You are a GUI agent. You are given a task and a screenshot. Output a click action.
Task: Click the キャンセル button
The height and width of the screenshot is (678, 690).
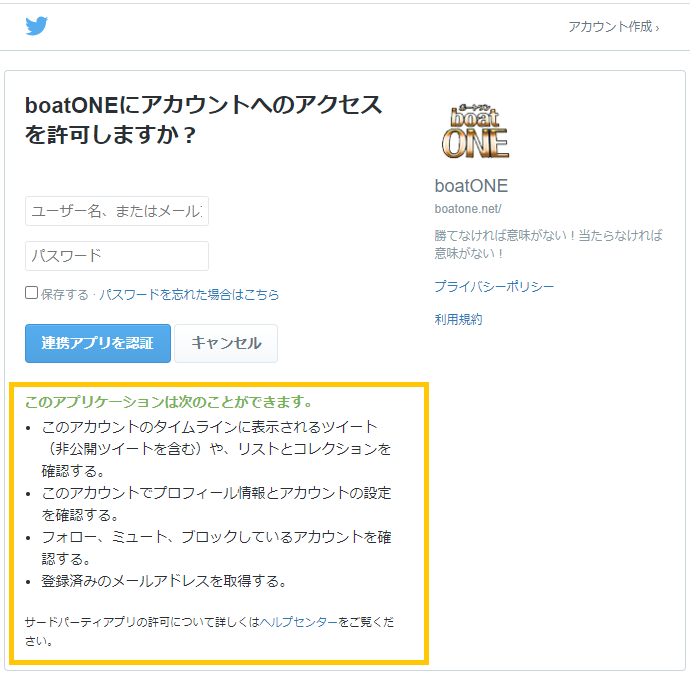(x=226, y=343)
